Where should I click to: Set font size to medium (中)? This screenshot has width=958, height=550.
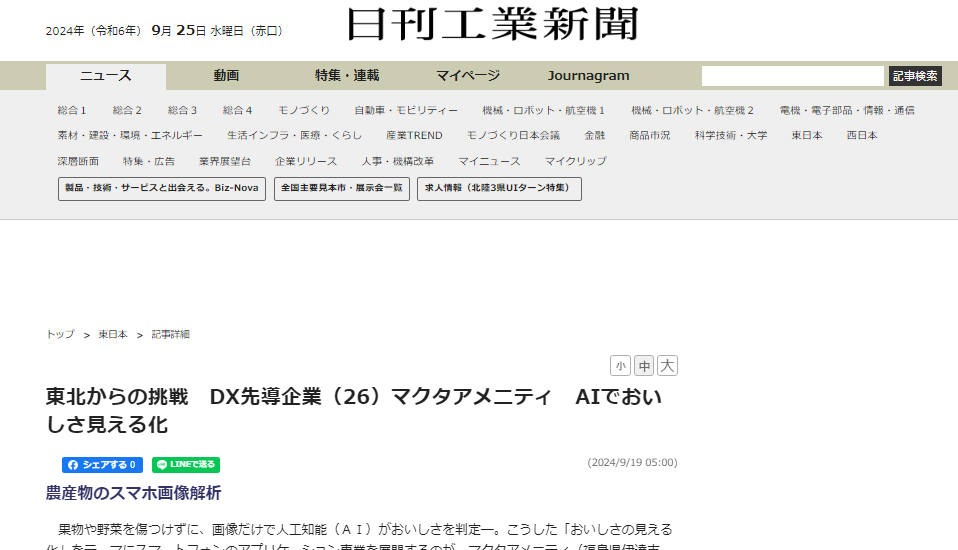[x=644, y=365]
